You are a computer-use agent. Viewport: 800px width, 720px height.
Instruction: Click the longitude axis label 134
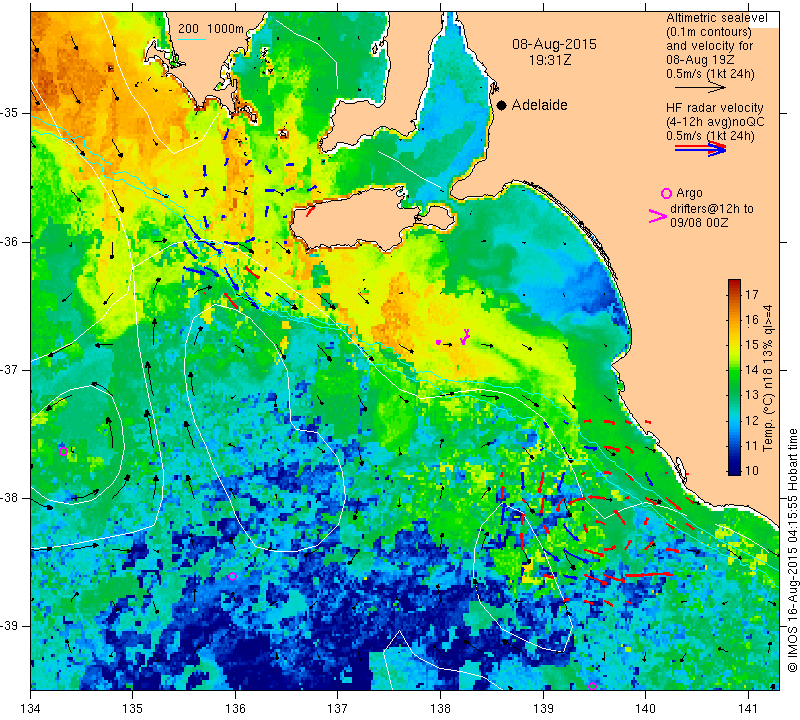coord(31,708)
